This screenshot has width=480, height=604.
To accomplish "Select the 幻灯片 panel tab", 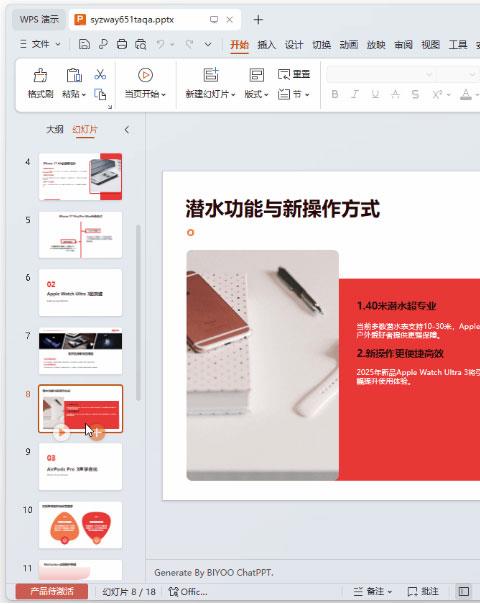I will [x=85, y=129].
